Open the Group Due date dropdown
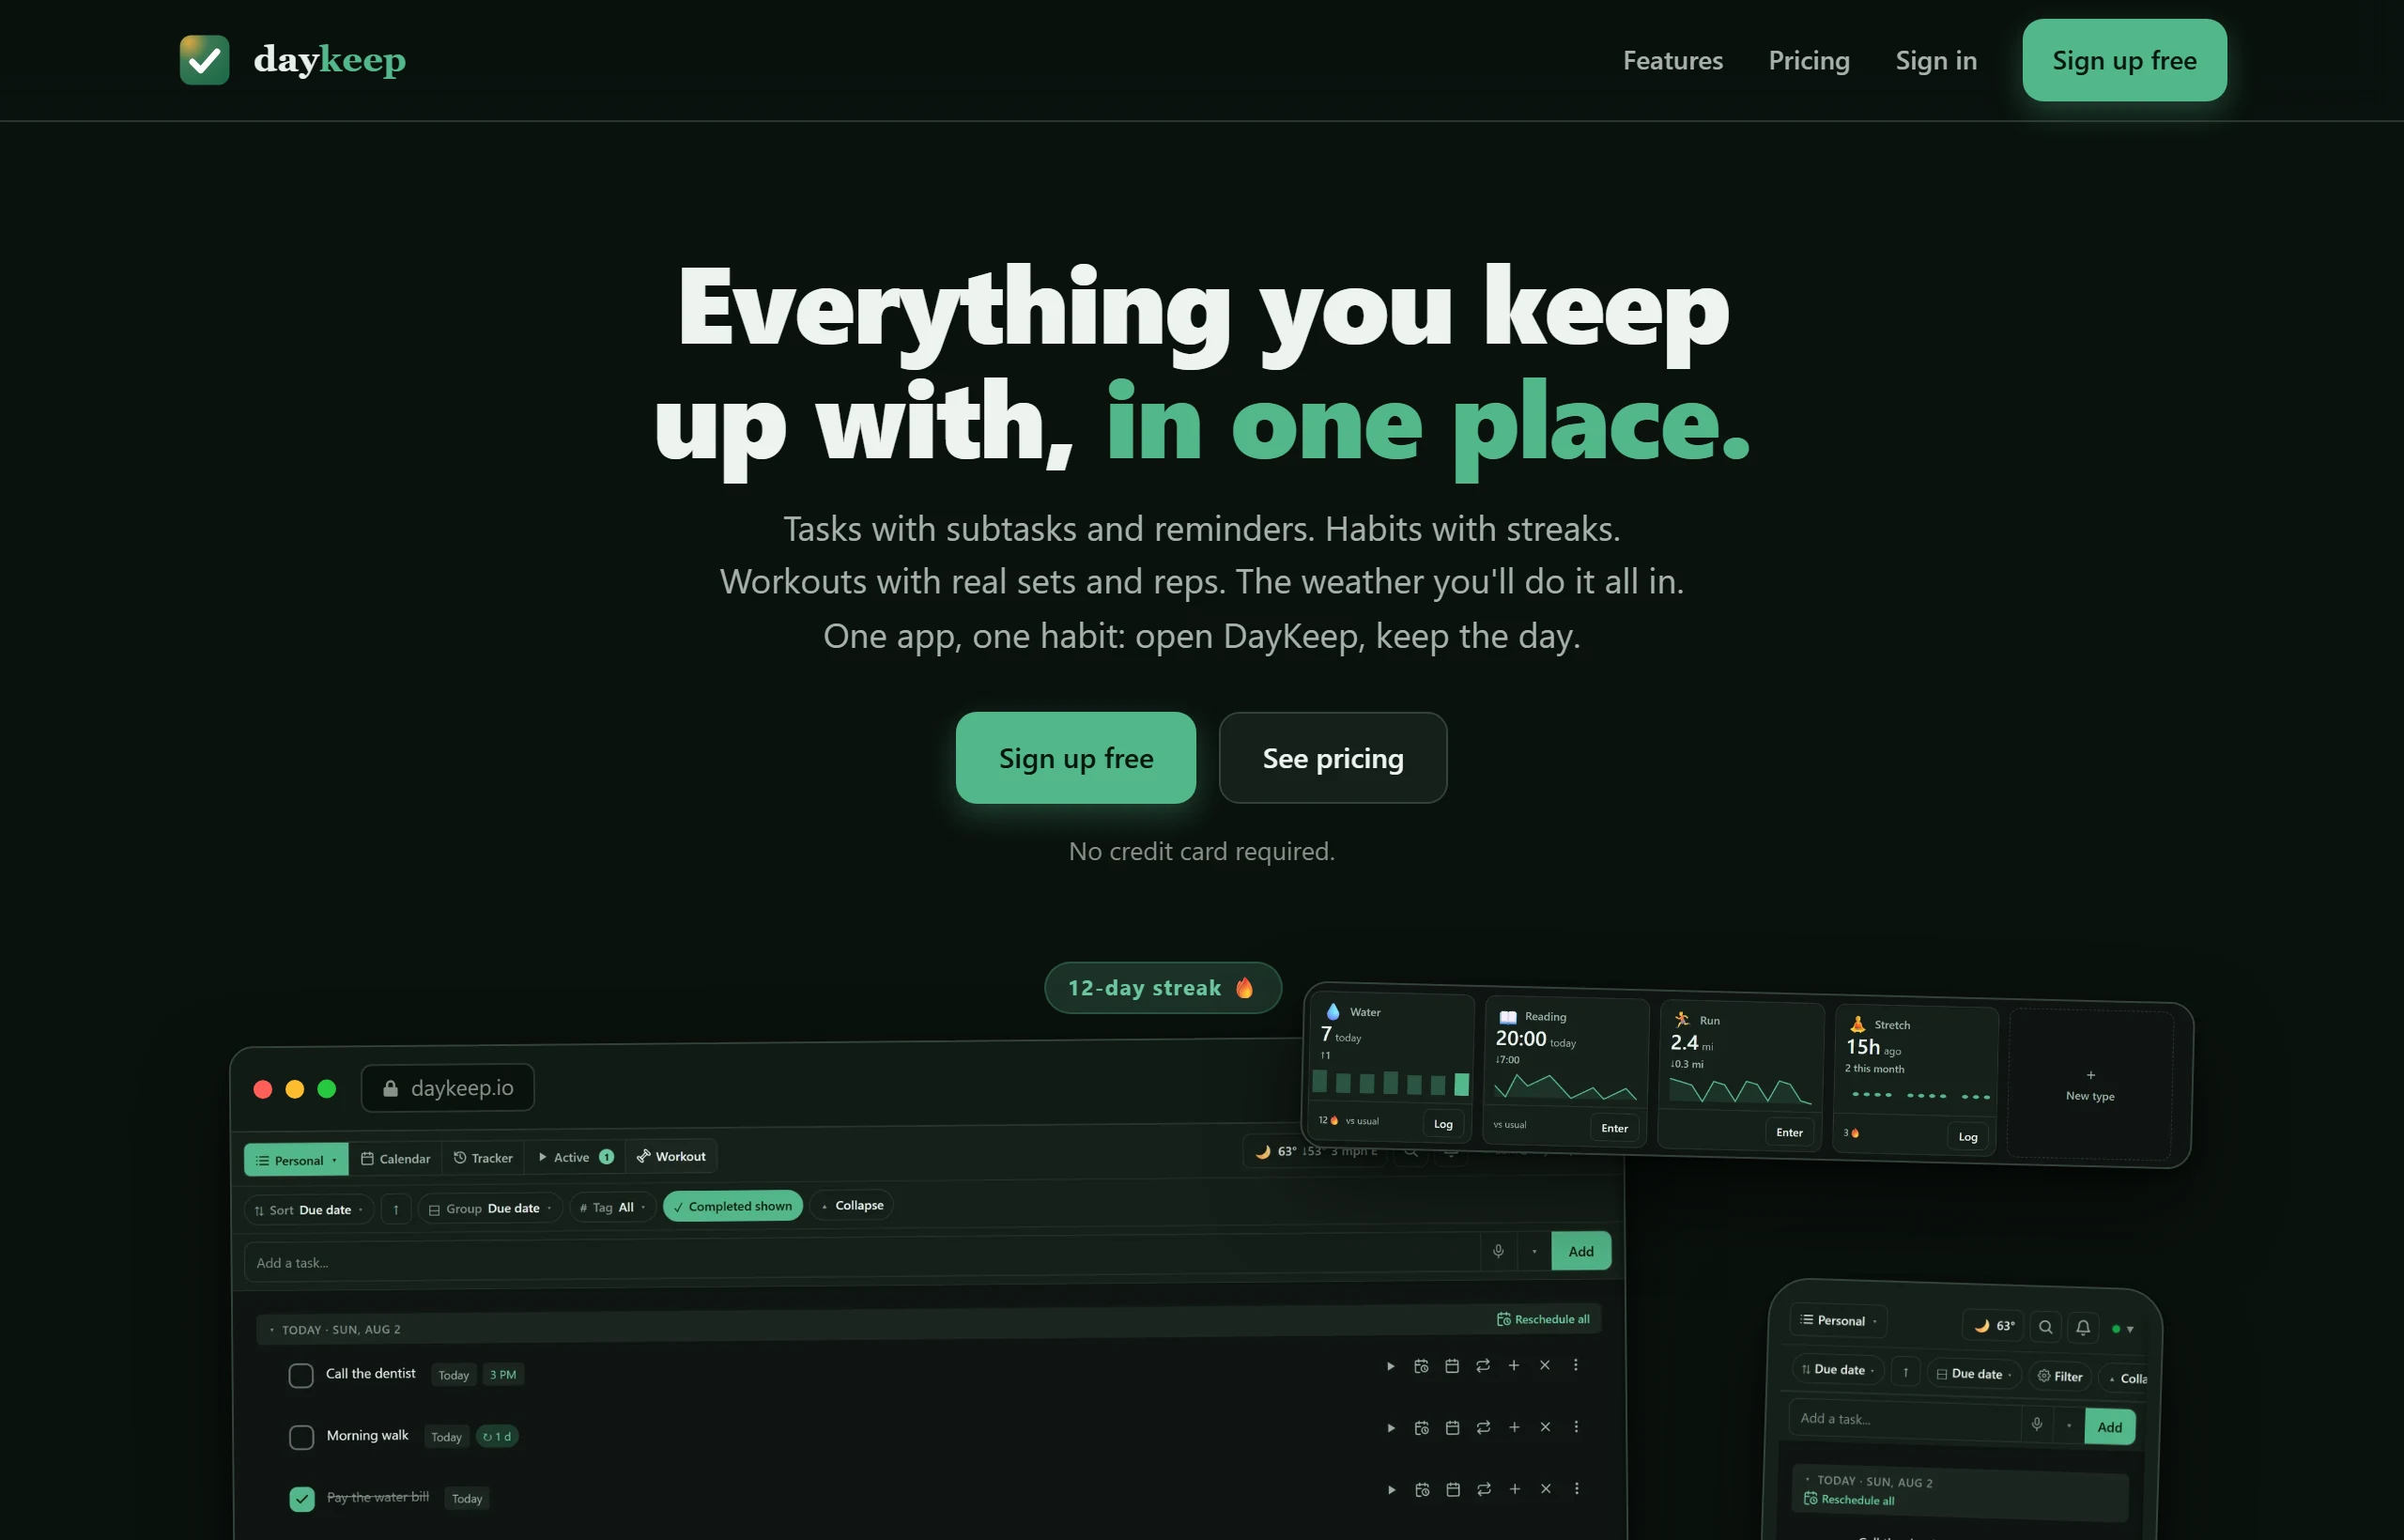 (x=491, y=1208)
